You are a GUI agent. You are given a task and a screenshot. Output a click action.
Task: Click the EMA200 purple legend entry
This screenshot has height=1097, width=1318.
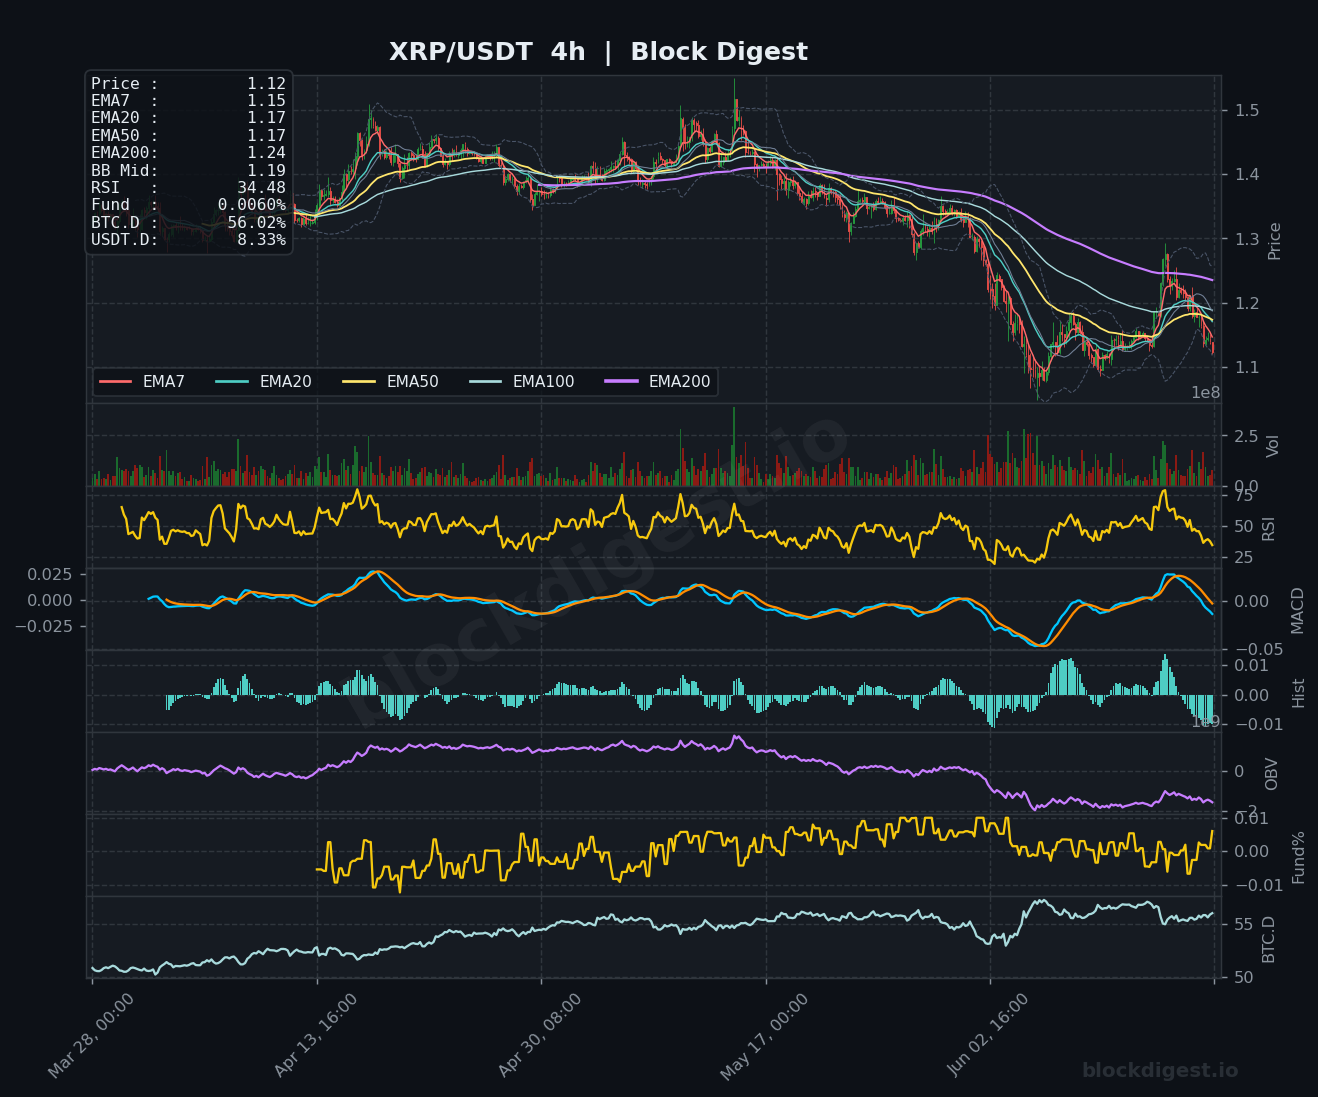[658, 382]
